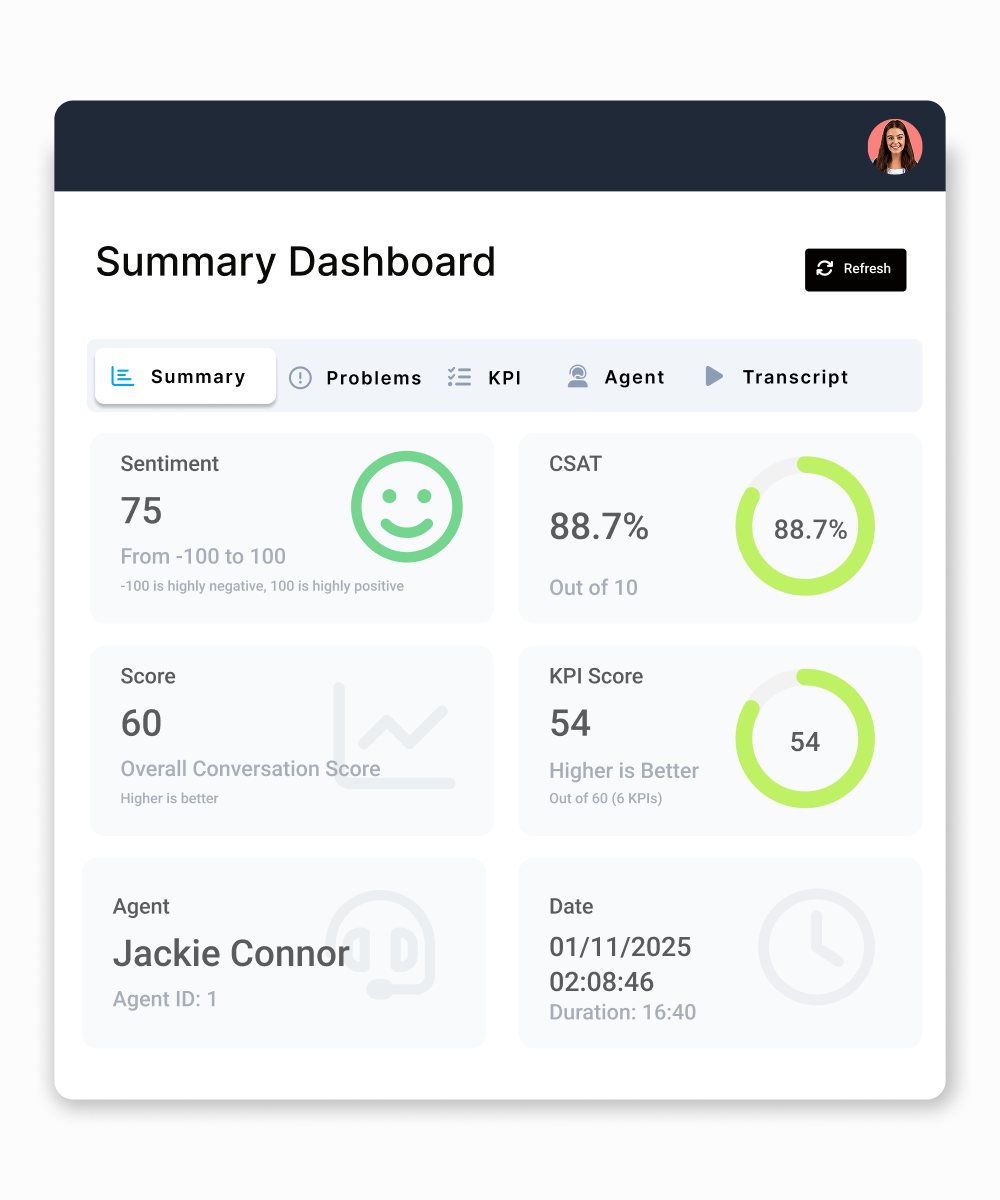The height and width of the screenshot is (1200, 1000).
Task: Click the Jackie Connor agent name
Action: [230, 953]
